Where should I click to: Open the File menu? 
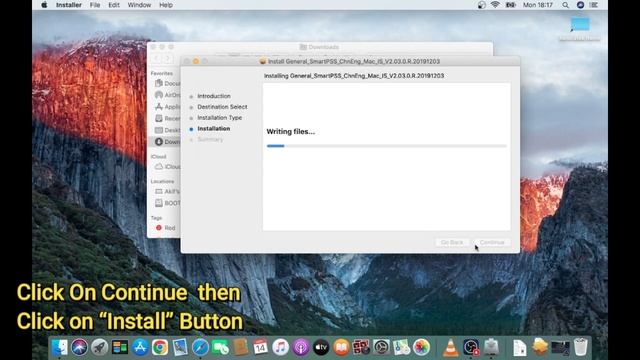tap(95, 5)
